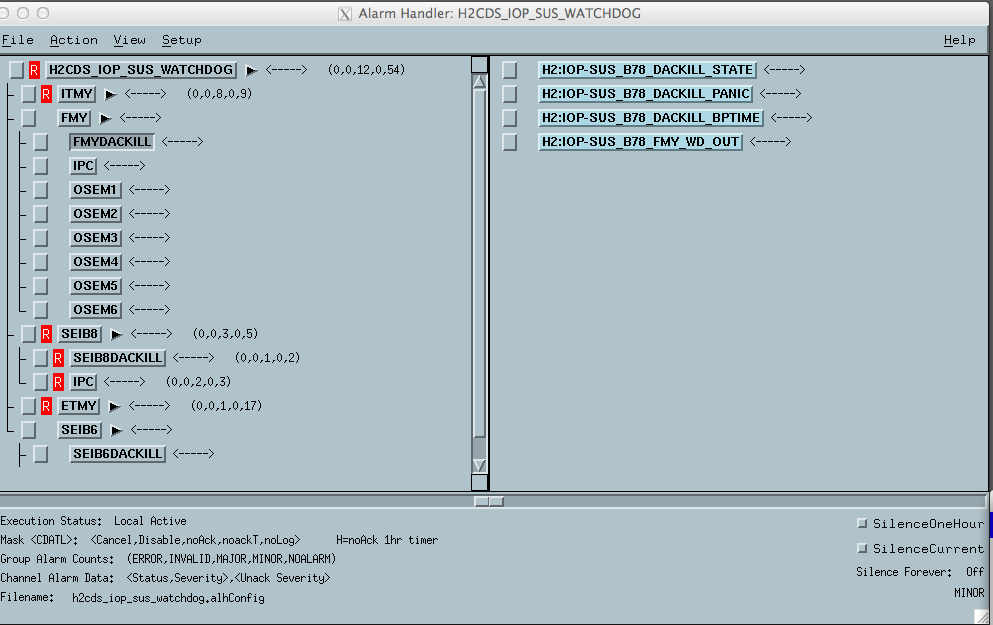Toggle checkbox for OSEM1
Screen dimensions: 993x625
pyautogui.click(x=41, y=190)
